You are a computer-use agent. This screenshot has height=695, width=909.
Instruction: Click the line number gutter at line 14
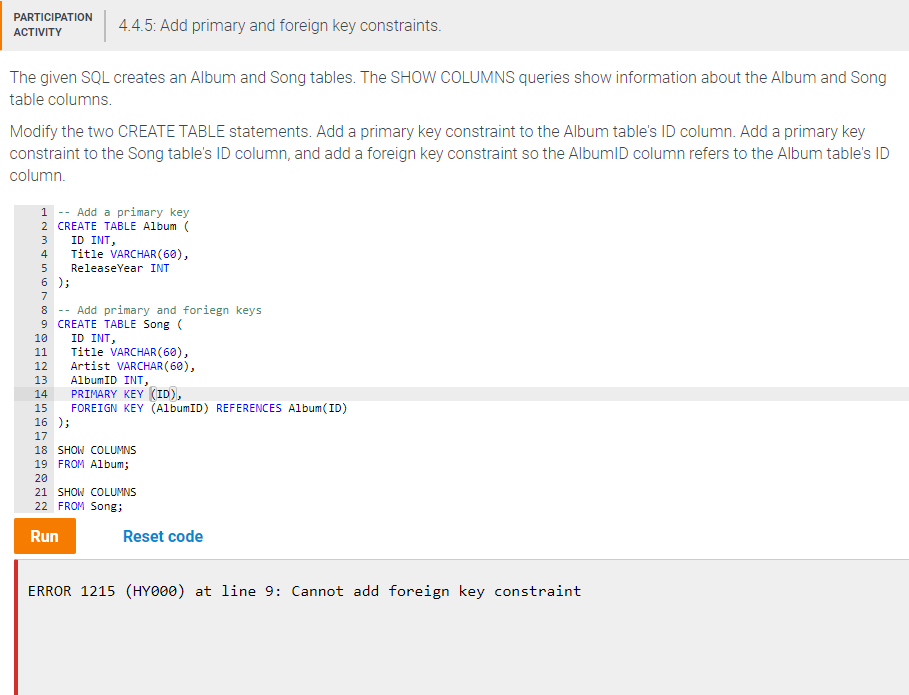[38, 394]
